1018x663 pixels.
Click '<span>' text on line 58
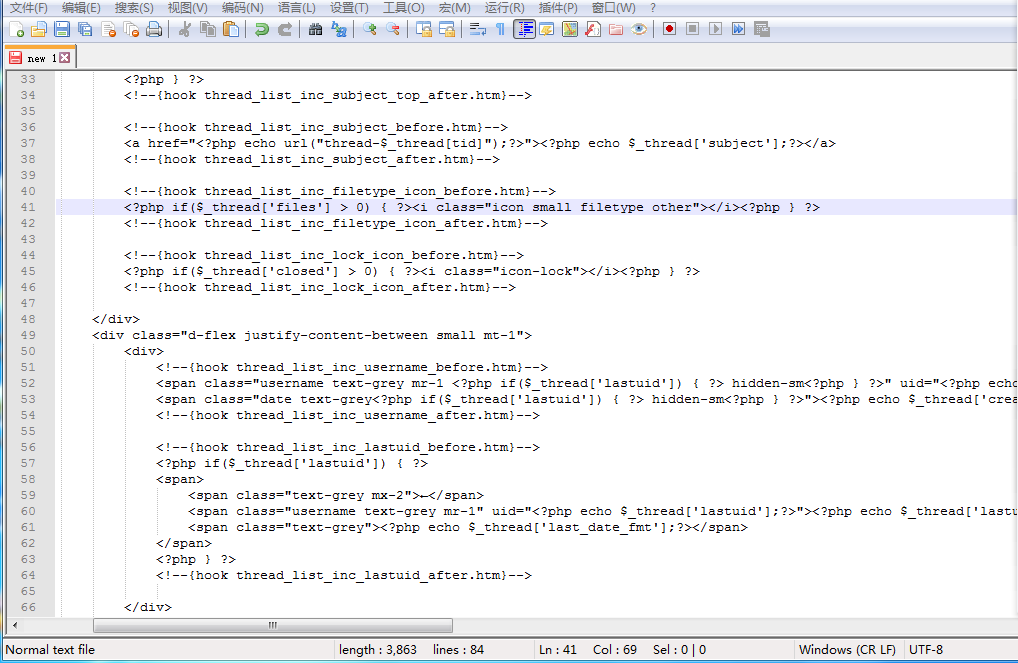(180, 479)
